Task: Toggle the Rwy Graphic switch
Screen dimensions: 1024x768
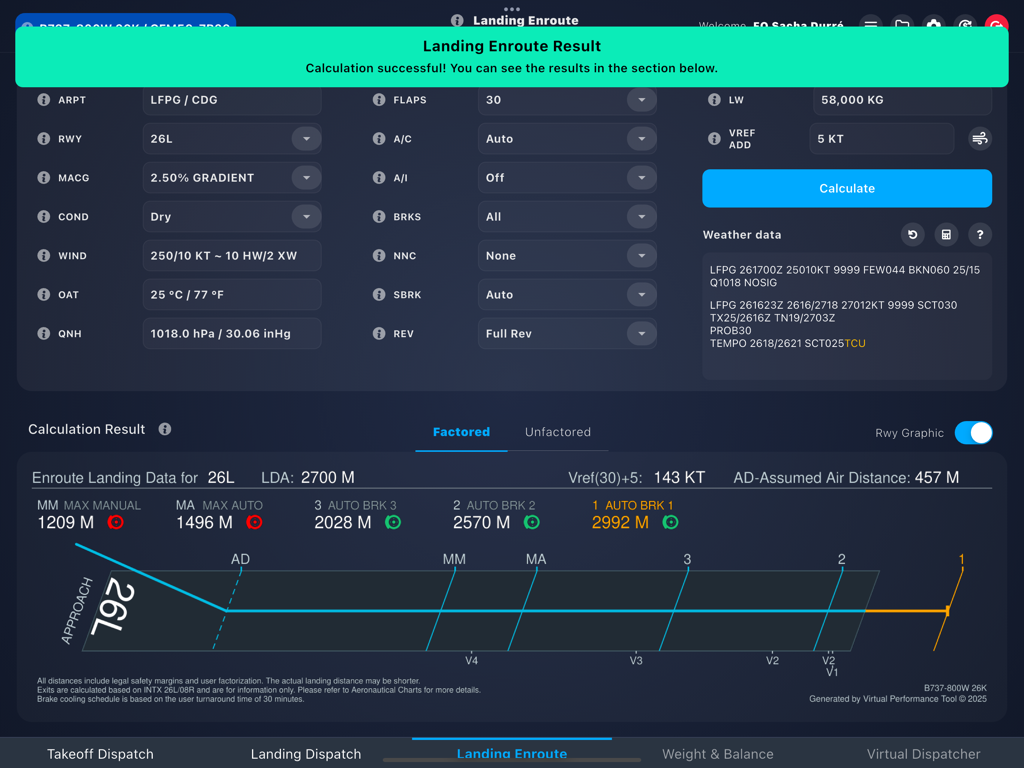Action: click(971, 433)
